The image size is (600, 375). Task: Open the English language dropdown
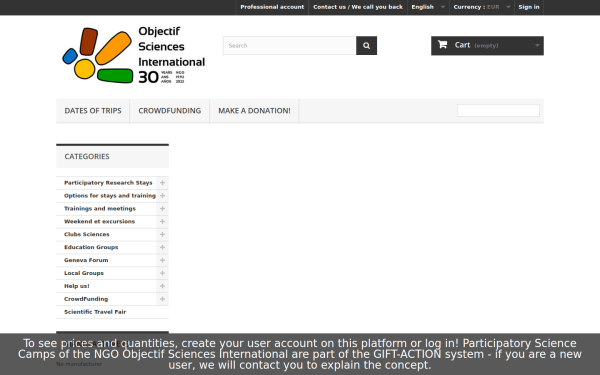click(x=428, y=7)
